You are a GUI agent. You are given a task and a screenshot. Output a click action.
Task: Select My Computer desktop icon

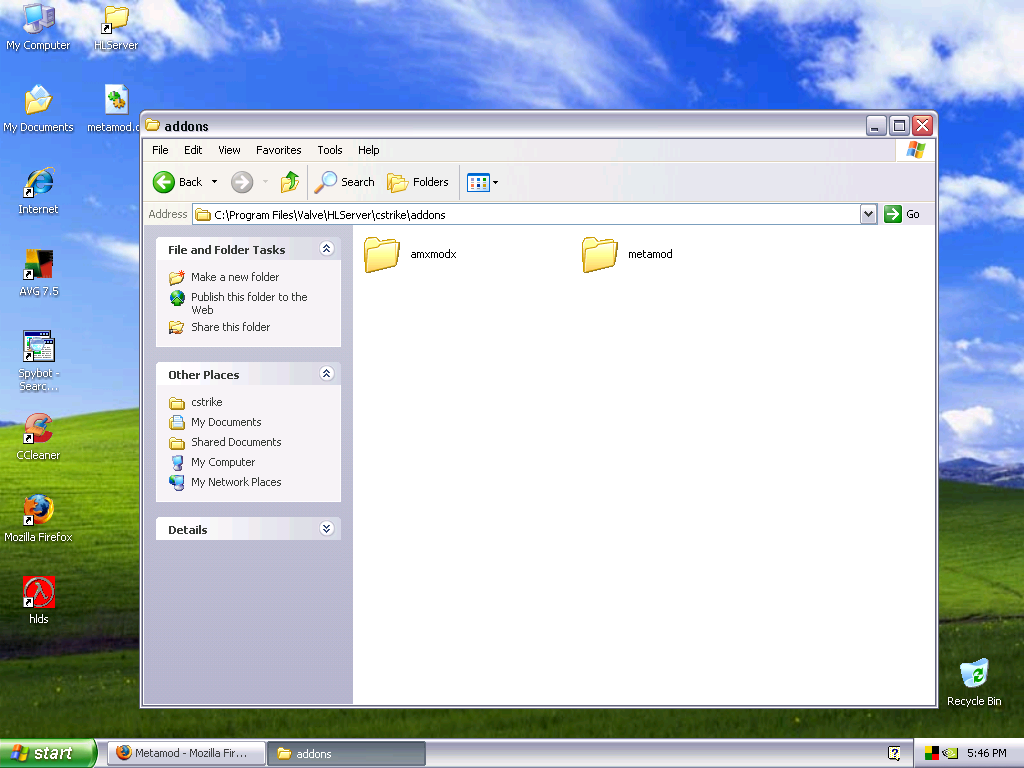[39, 26]
